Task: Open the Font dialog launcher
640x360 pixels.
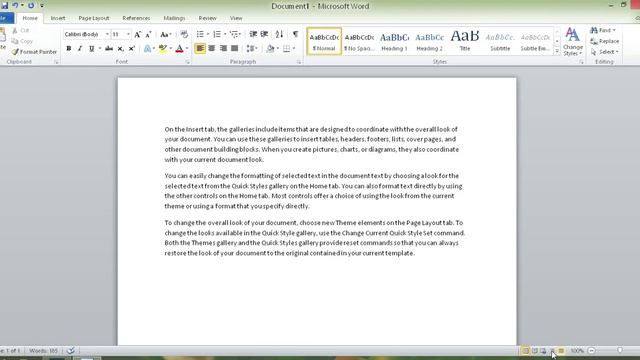Action: click(x=188, y=62)
